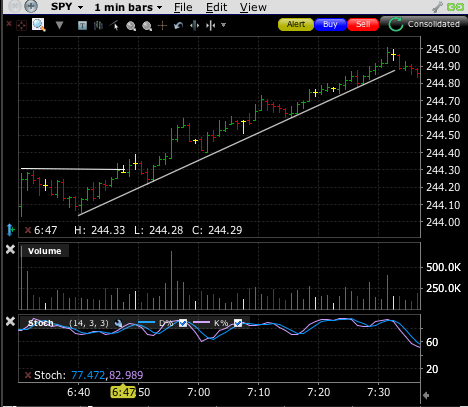The width and height of the screenshot is (468, 407).
Task: Click the plus button beside SPY
Action: point(31,6)
